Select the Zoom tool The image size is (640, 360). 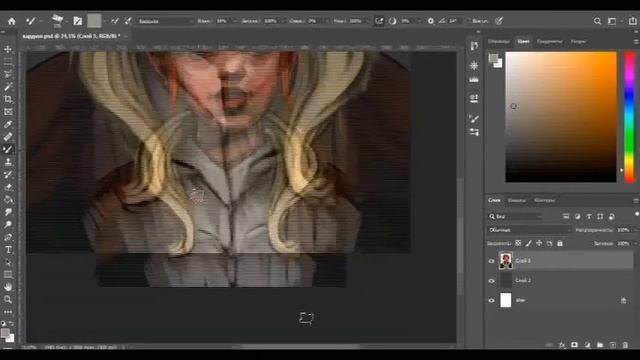coord(8,300)
